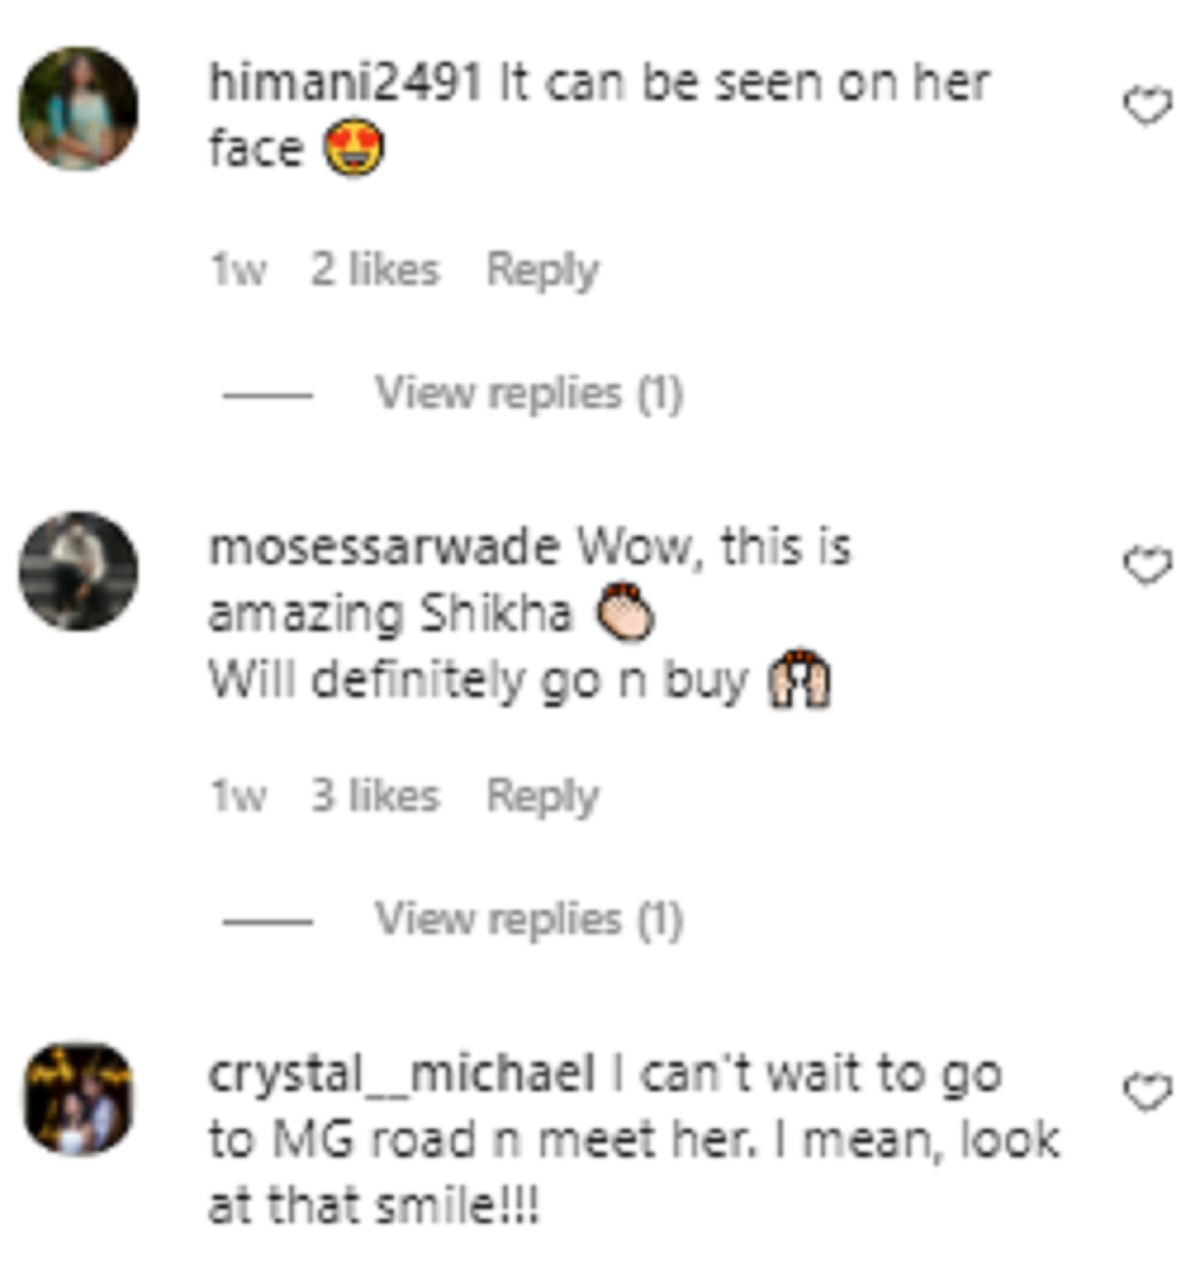Viewport: 1200px width, 1285px height.
Task: Click the 1w timestamp on mosessarwade's comment
Action: [238, 798]
